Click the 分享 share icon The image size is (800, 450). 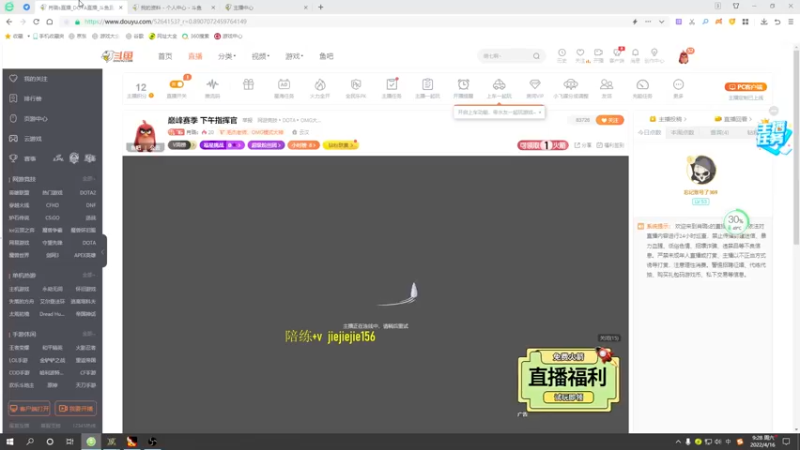583,145
